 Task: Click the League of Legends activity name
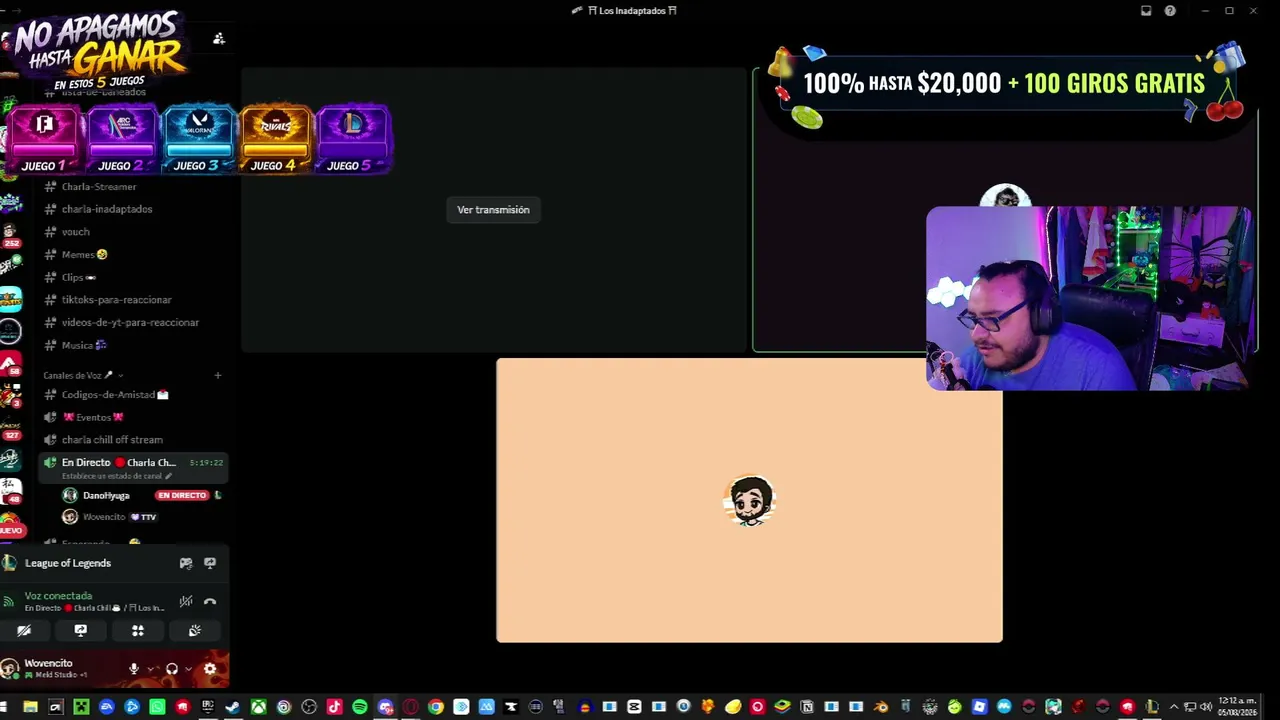coord(68,563)
